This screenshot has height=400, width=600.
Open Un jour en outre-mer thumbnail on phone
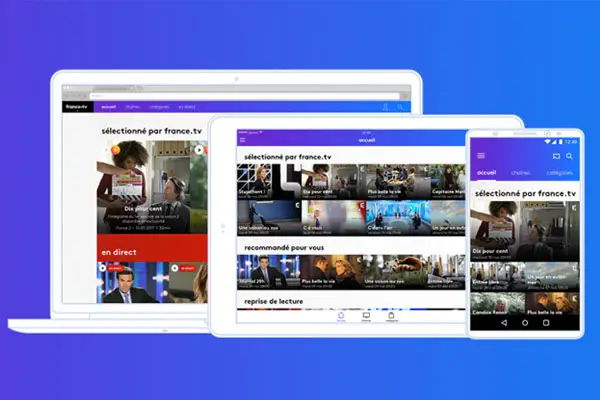552,277
